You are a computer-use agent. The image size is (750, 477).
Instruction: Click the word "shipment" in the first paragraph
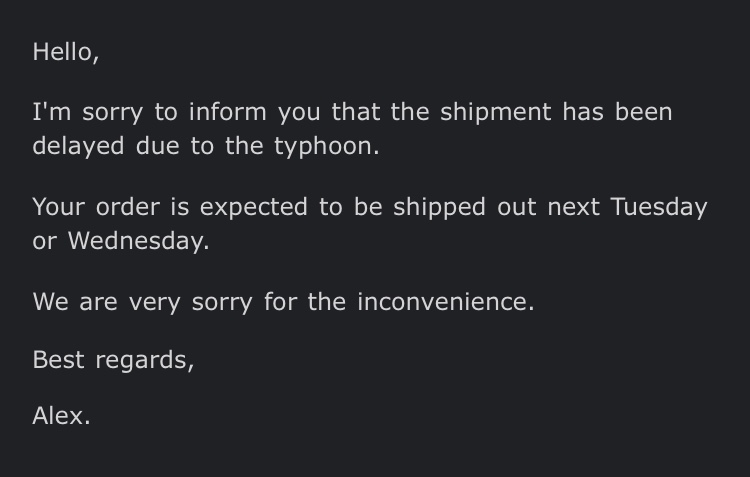coord(496,112)
